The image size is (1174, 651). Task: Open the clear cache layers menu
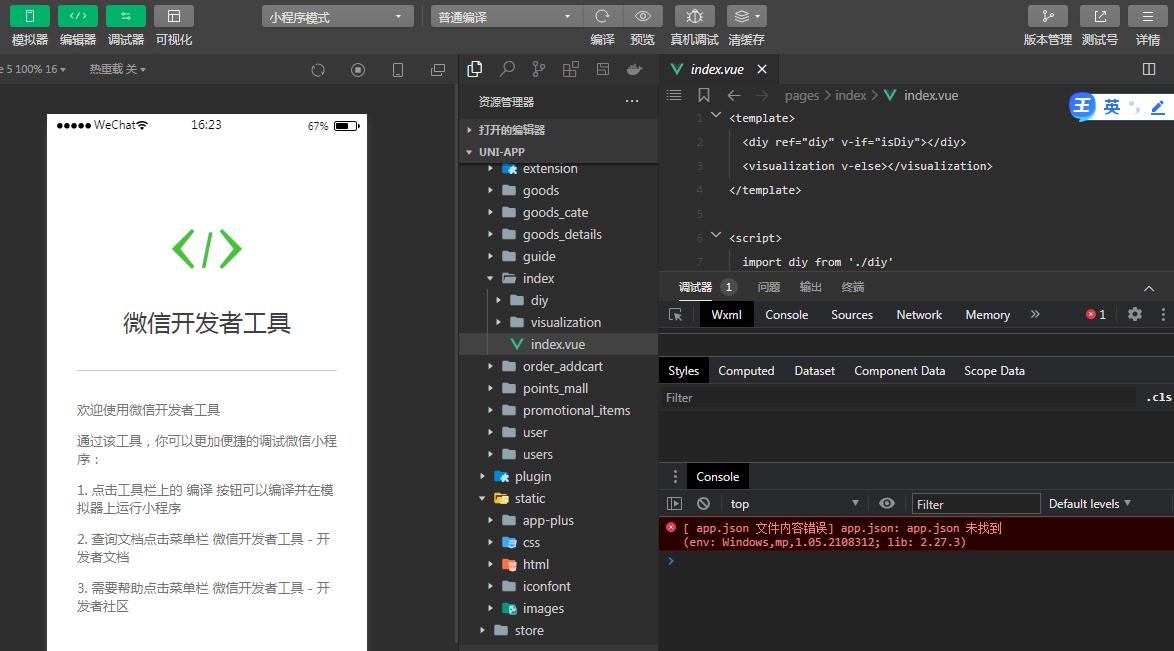click(x=746, y=16)
